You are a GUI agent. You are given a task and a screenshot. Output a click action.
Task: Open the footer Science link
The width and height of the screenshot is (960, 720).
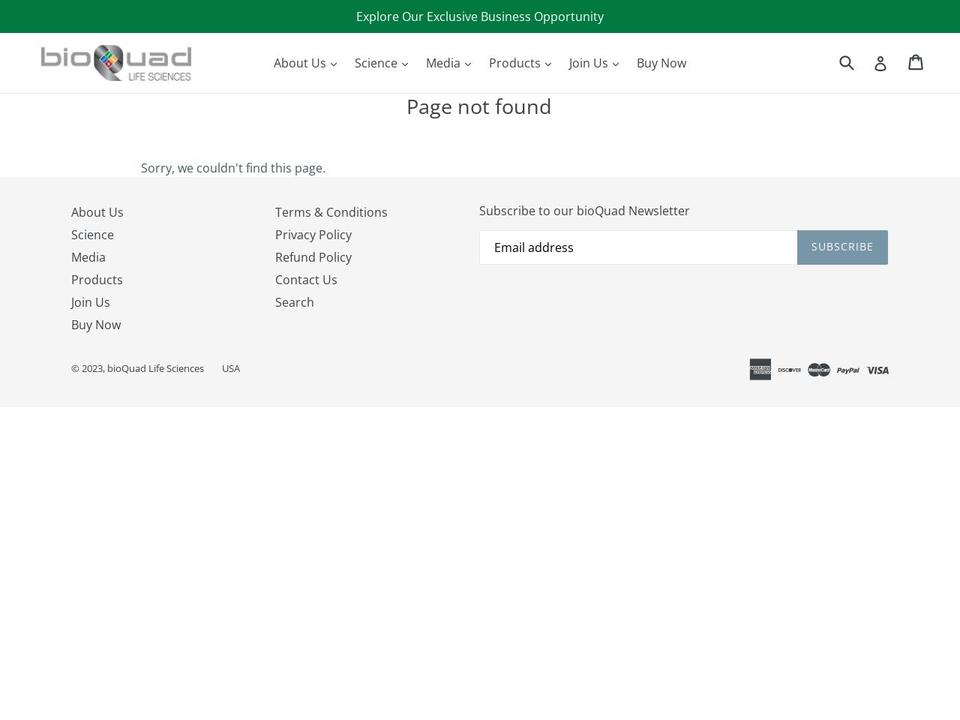[92, 235]
